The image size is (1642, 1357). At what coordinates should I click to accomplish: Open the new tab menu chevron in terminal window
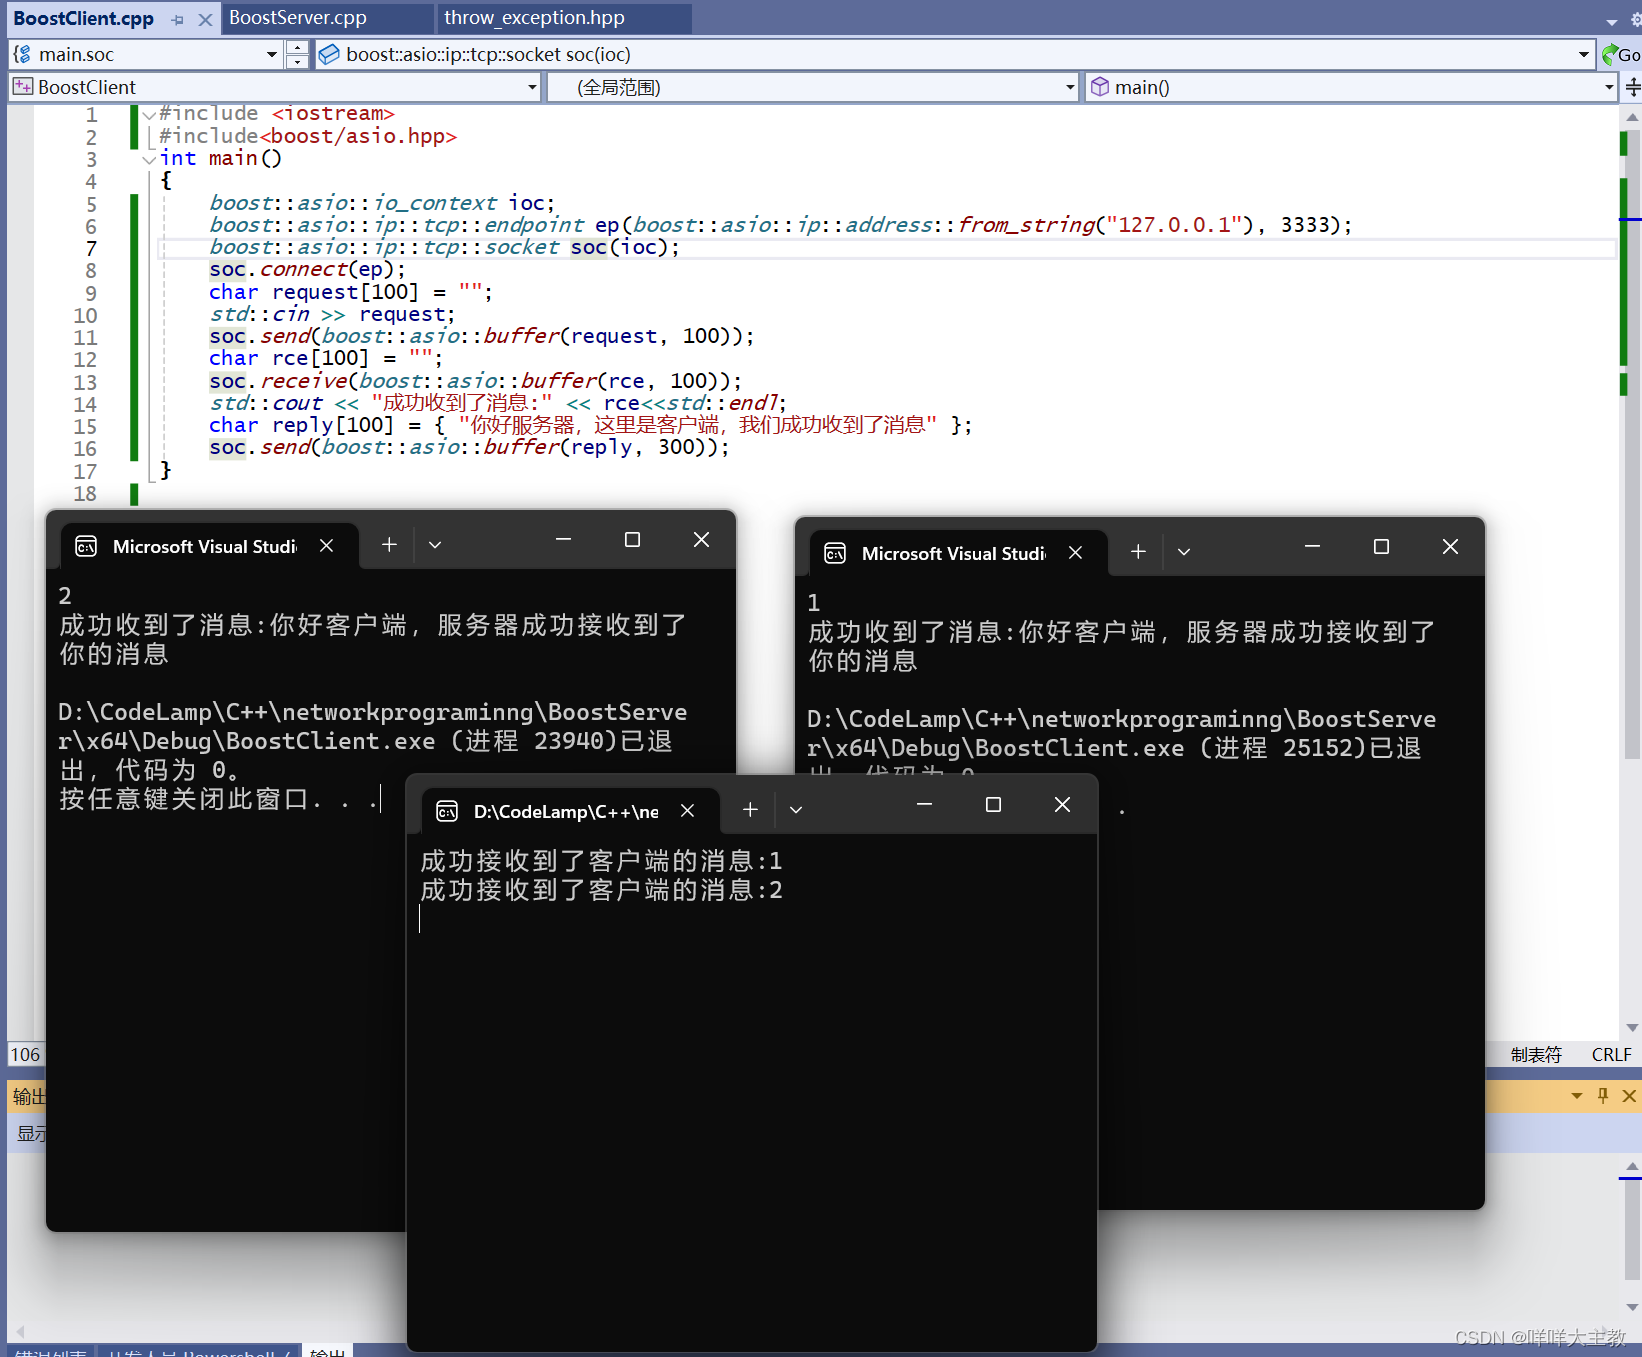click(796, 808)
